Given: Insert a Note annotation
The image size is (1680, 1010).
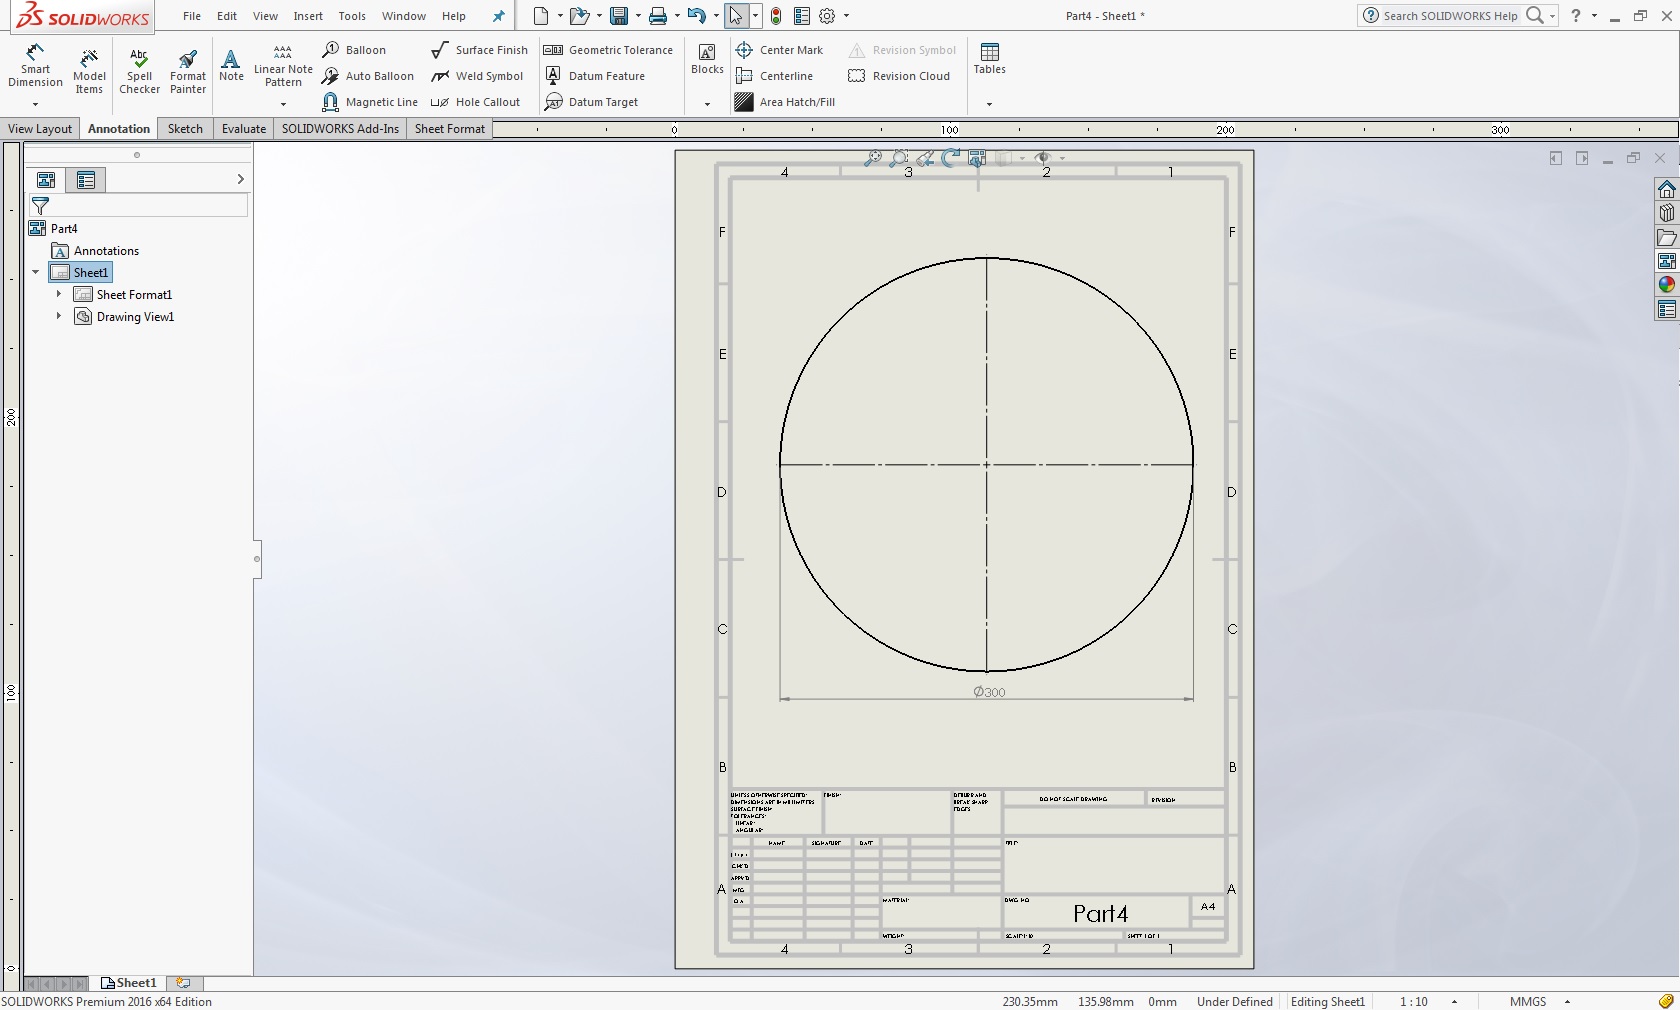Looking at the screenshot, I should [231, 66].
